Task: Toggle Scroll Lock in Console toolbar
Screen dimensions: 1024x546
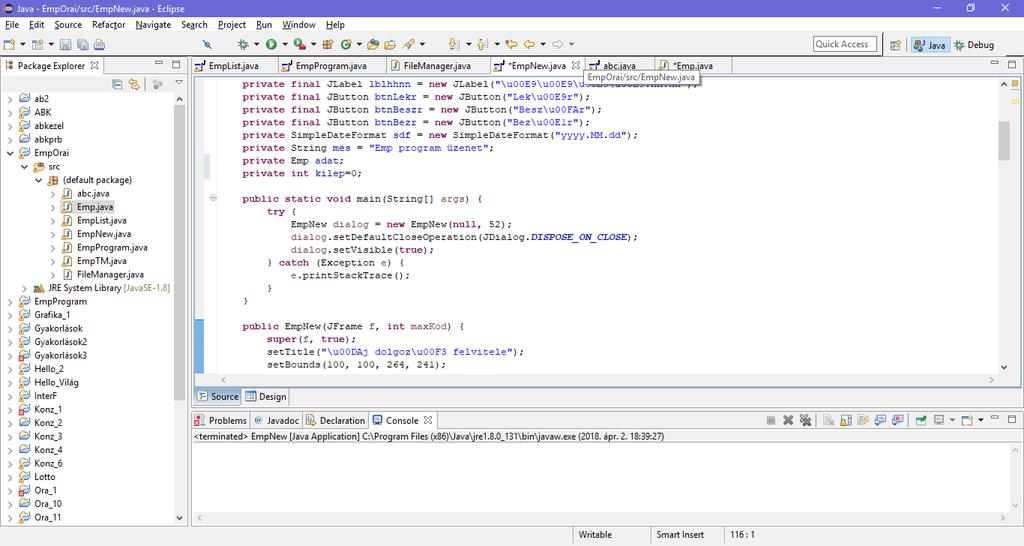Action: (846, 420)
